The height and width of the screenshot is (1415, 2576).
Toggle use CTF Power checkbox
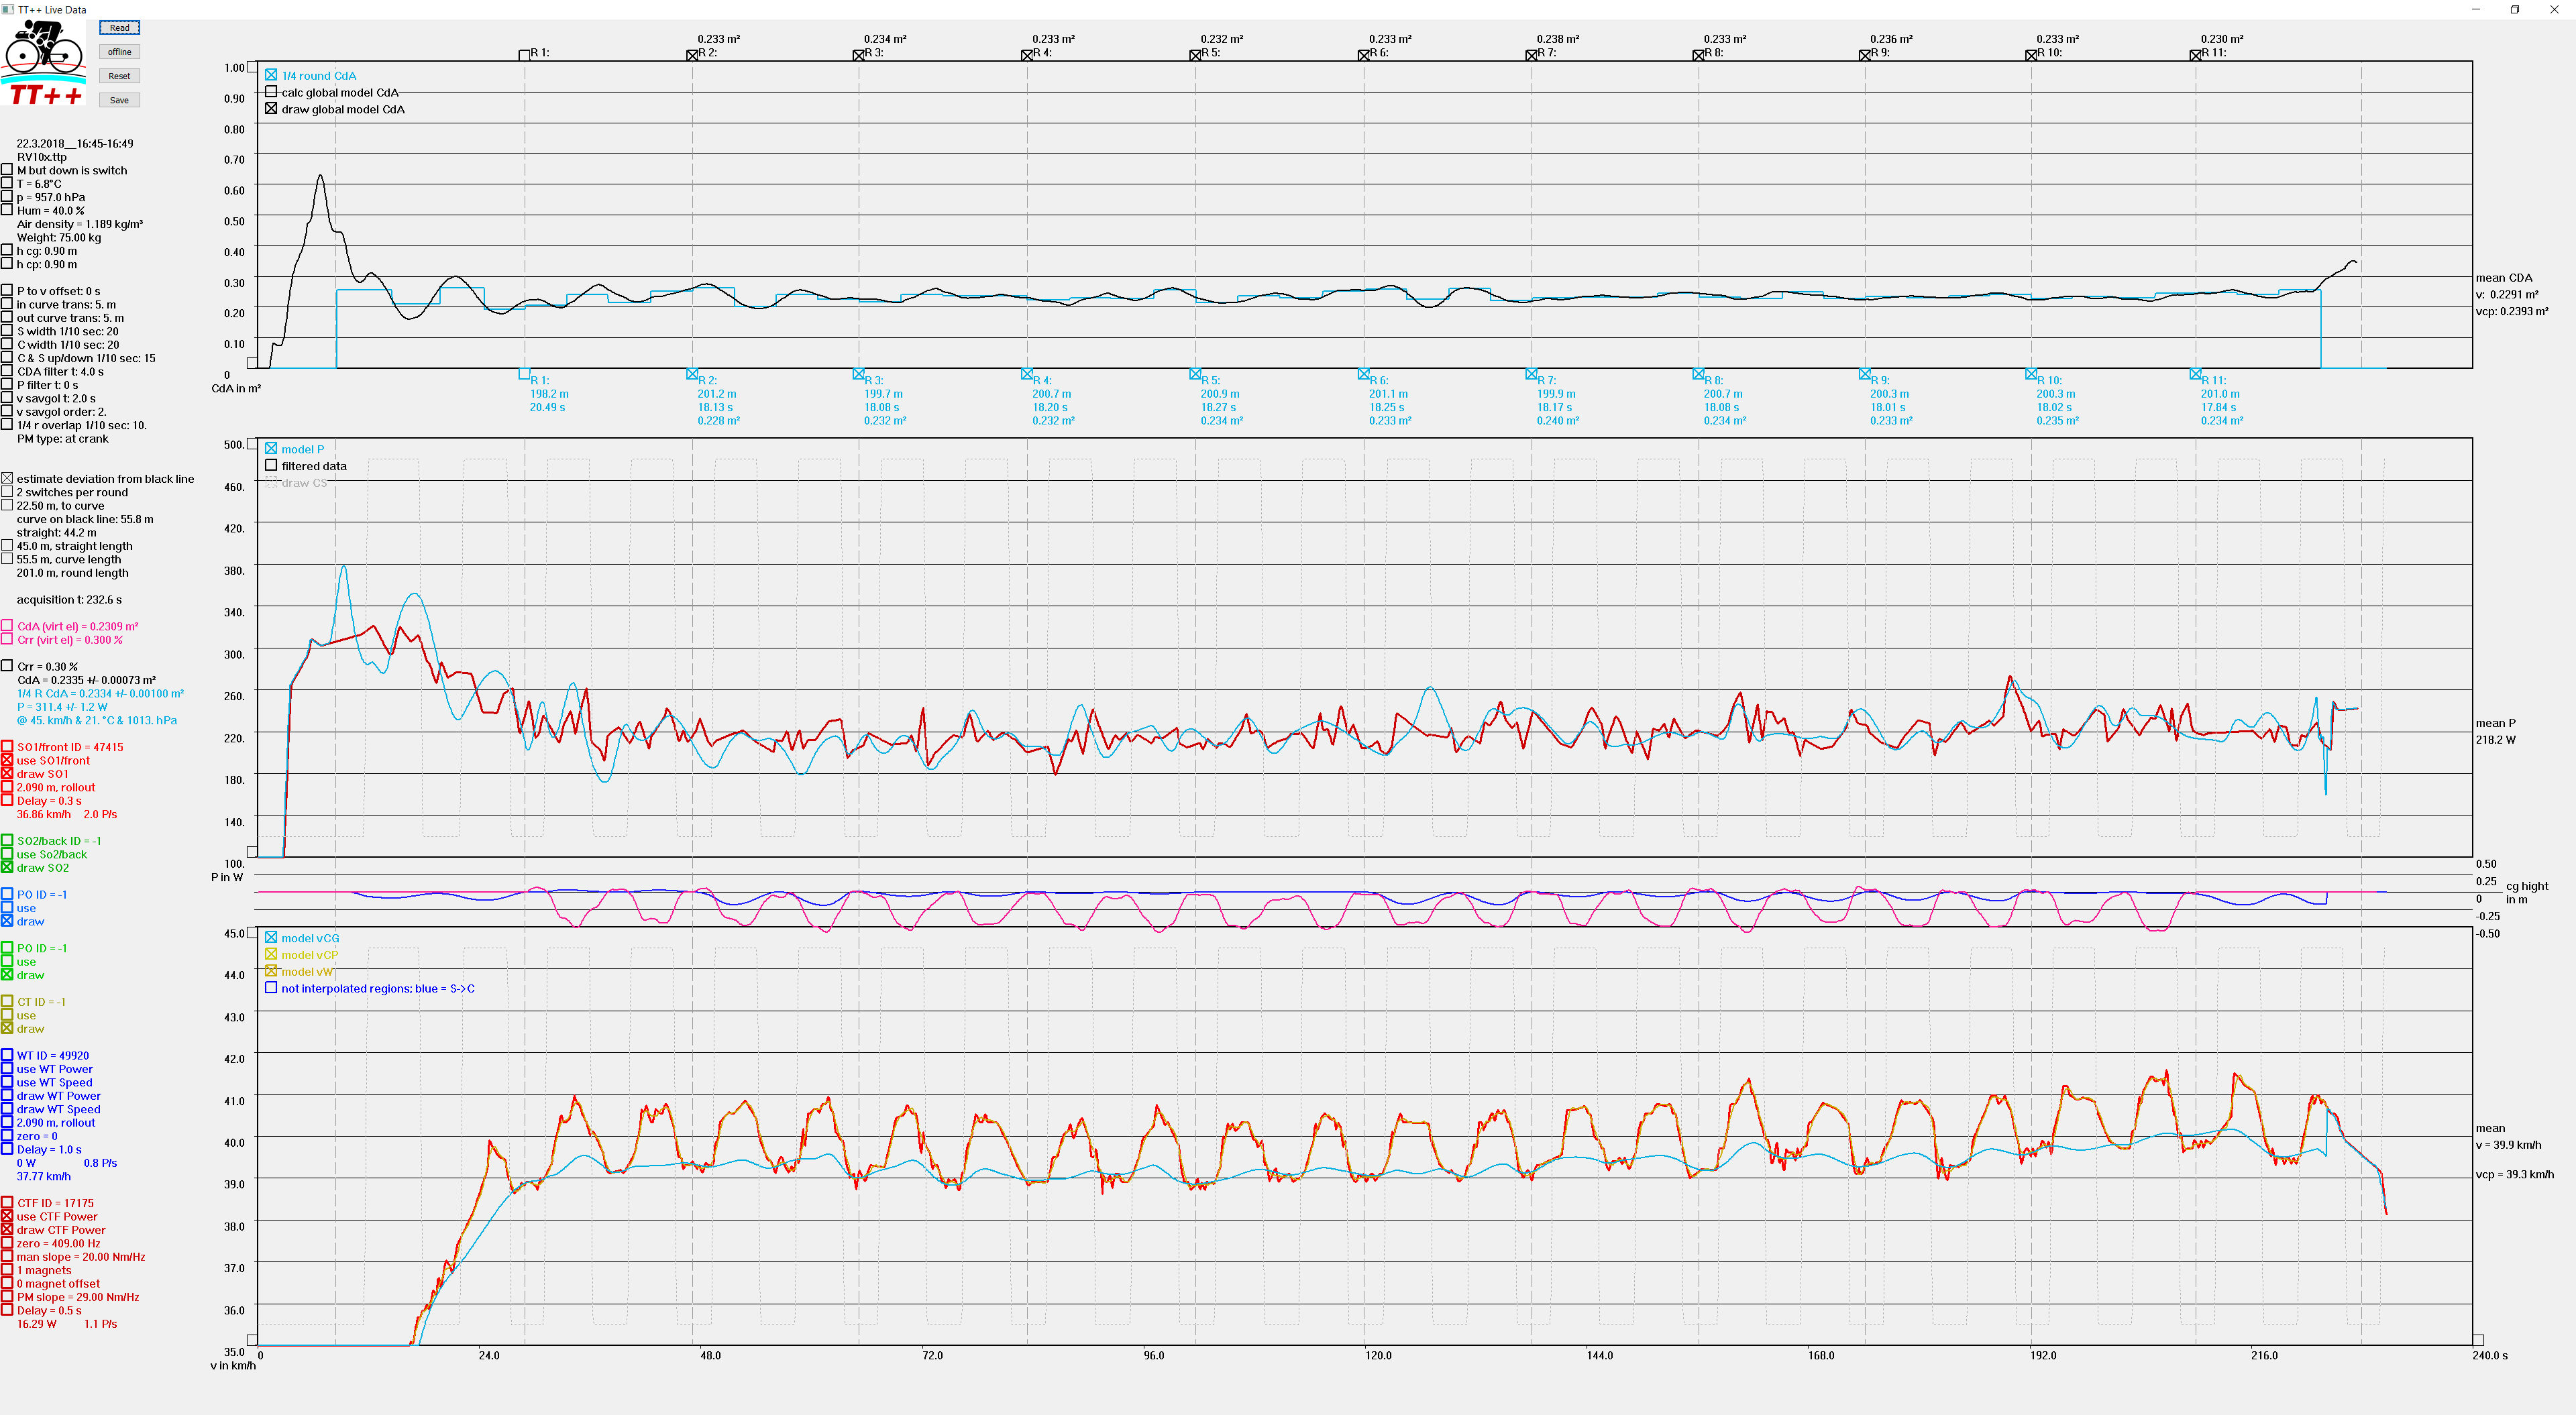click(7, 1217)
